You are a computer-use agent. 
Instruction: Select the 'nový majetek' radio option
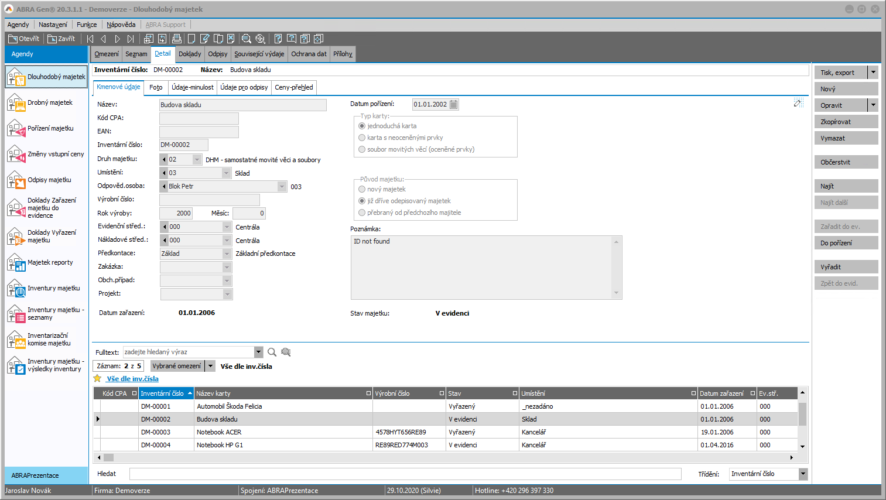[361, 189]
